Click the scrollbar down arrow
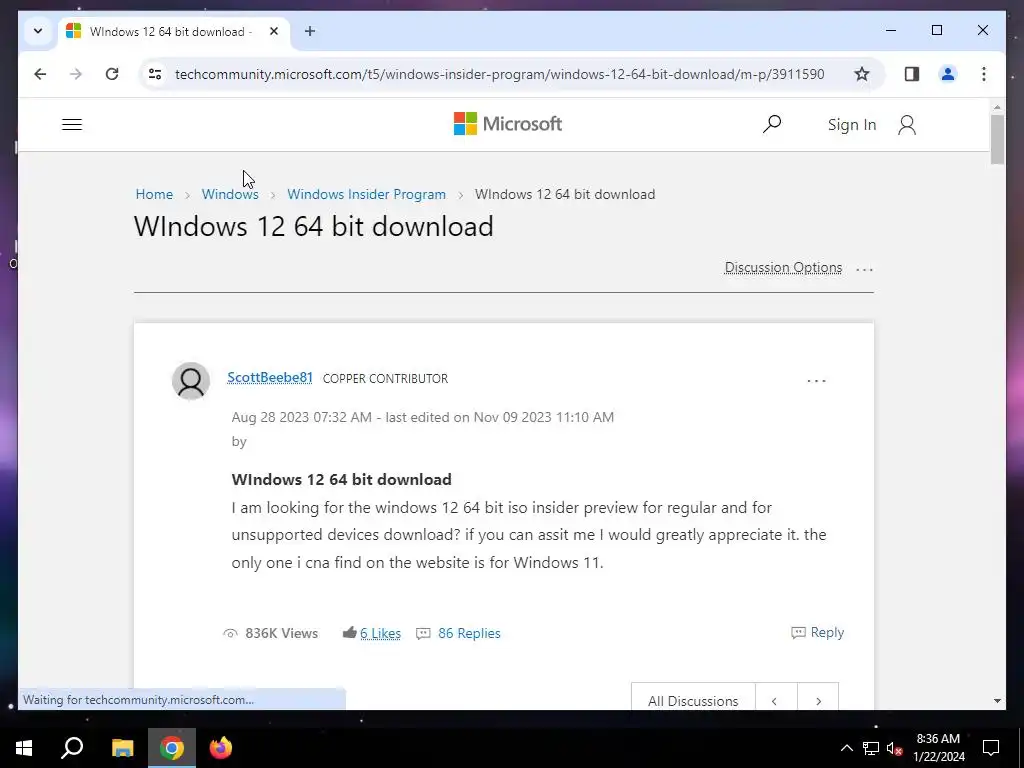The image size is (1024, 768). coord(997,701)
